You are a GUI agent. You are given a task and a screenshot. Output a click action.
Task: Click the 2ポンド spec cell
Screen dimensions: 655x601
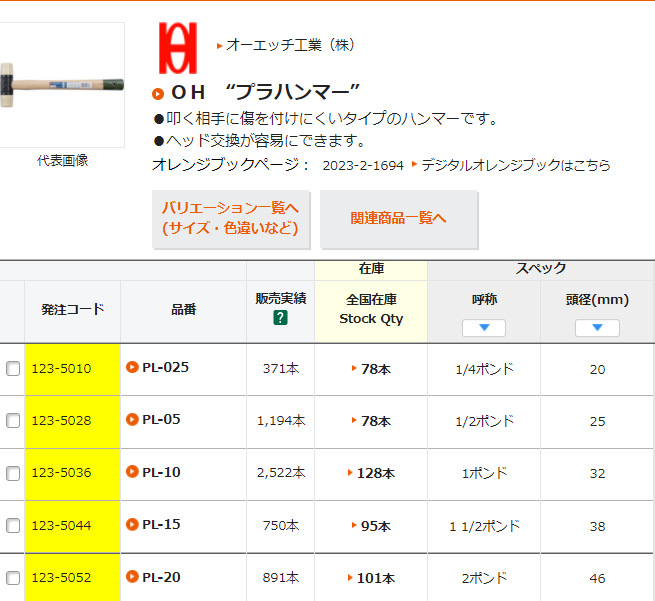tap(484, 578)
